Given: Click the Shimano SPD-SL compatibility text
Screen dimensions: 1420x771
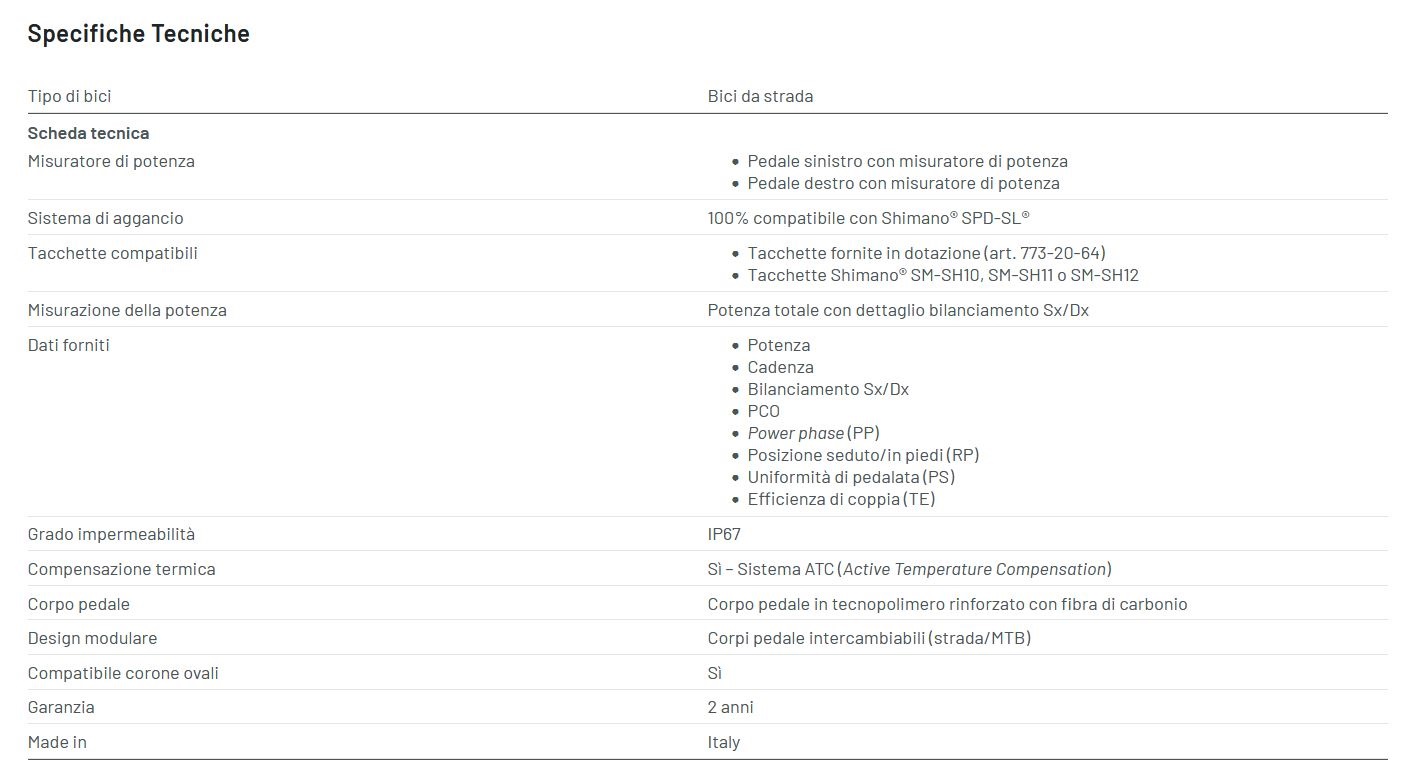Looking at the screenshot, I should click(x=868, y=218).
